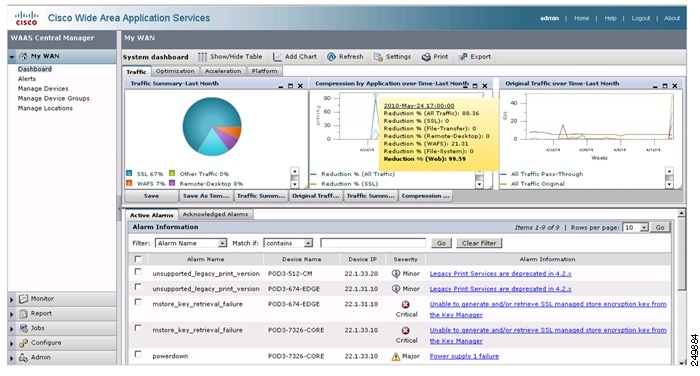Click the Cisco logo
700x376 pixels.
pyautogui.click(x=26, y=18)
